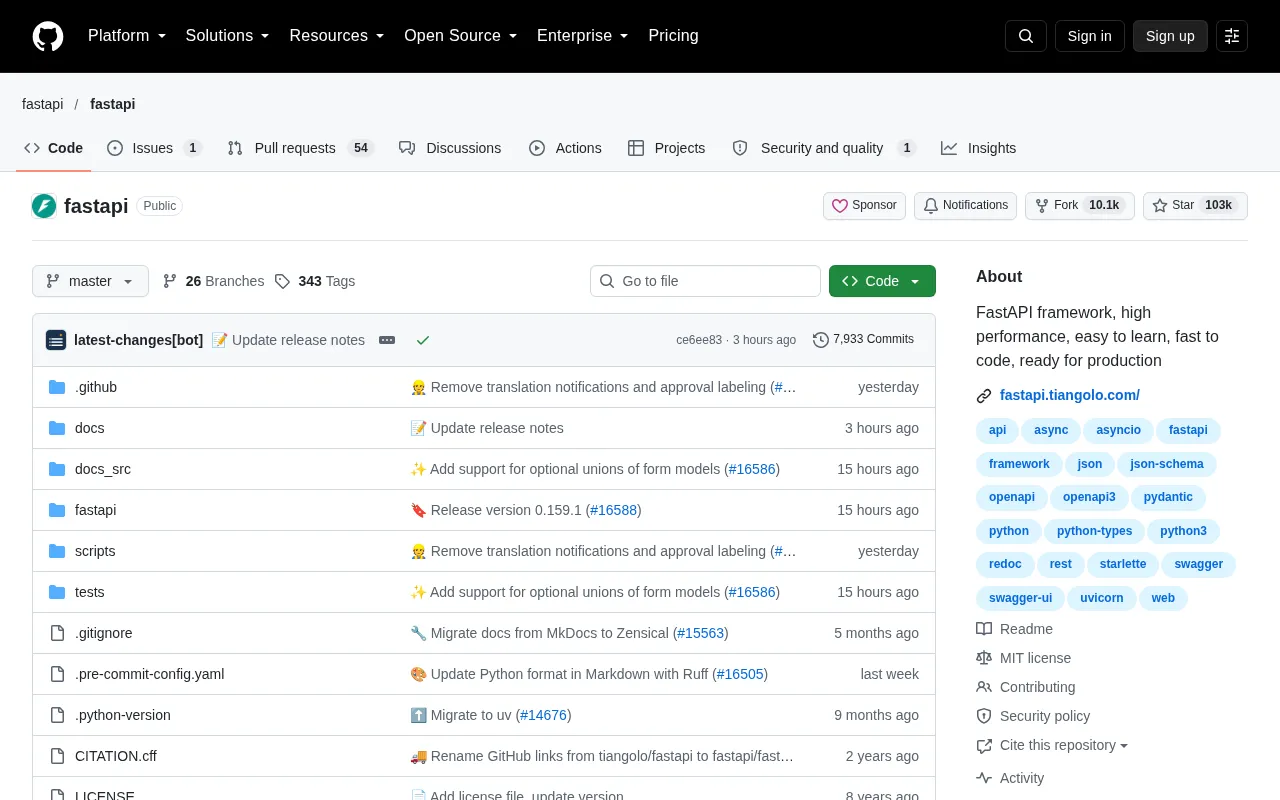1280x800 pixels.
Task: Open the Pull requests tab
Action: (x=301, y=148)
